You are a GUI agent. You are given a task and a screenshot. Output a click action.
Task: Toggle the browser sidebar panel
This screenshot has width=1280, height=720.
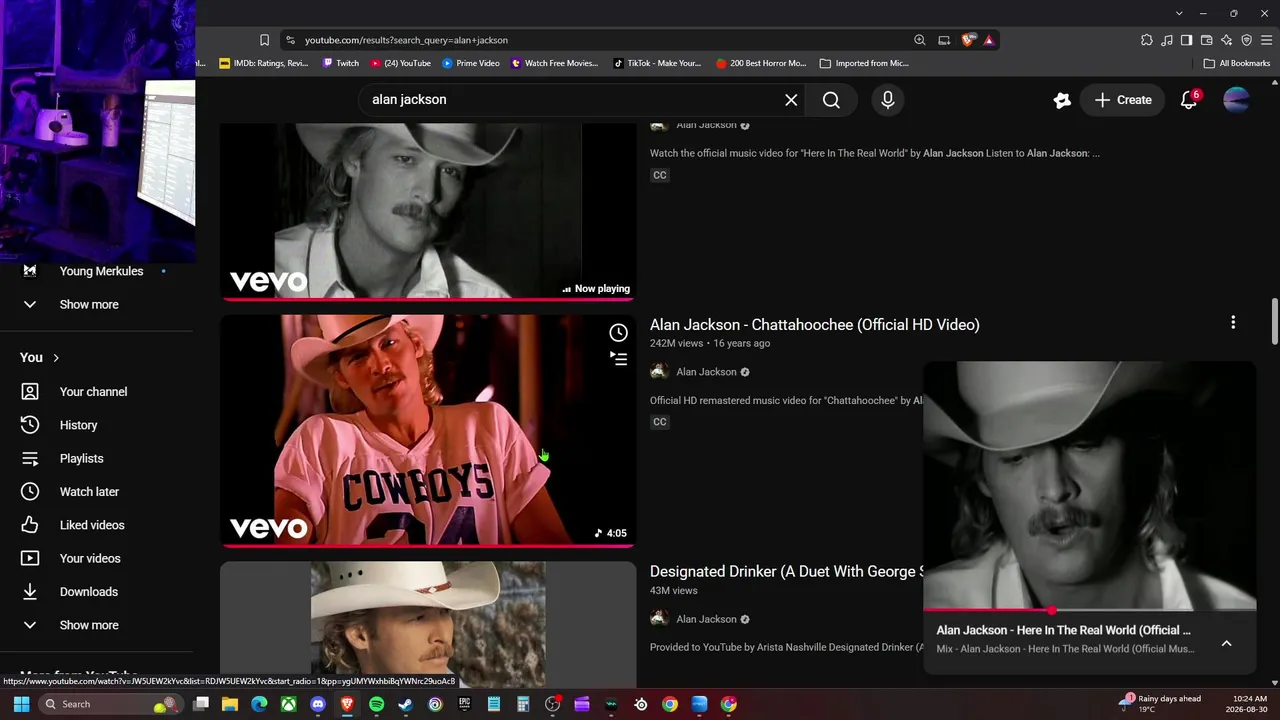click(1186, 40)
